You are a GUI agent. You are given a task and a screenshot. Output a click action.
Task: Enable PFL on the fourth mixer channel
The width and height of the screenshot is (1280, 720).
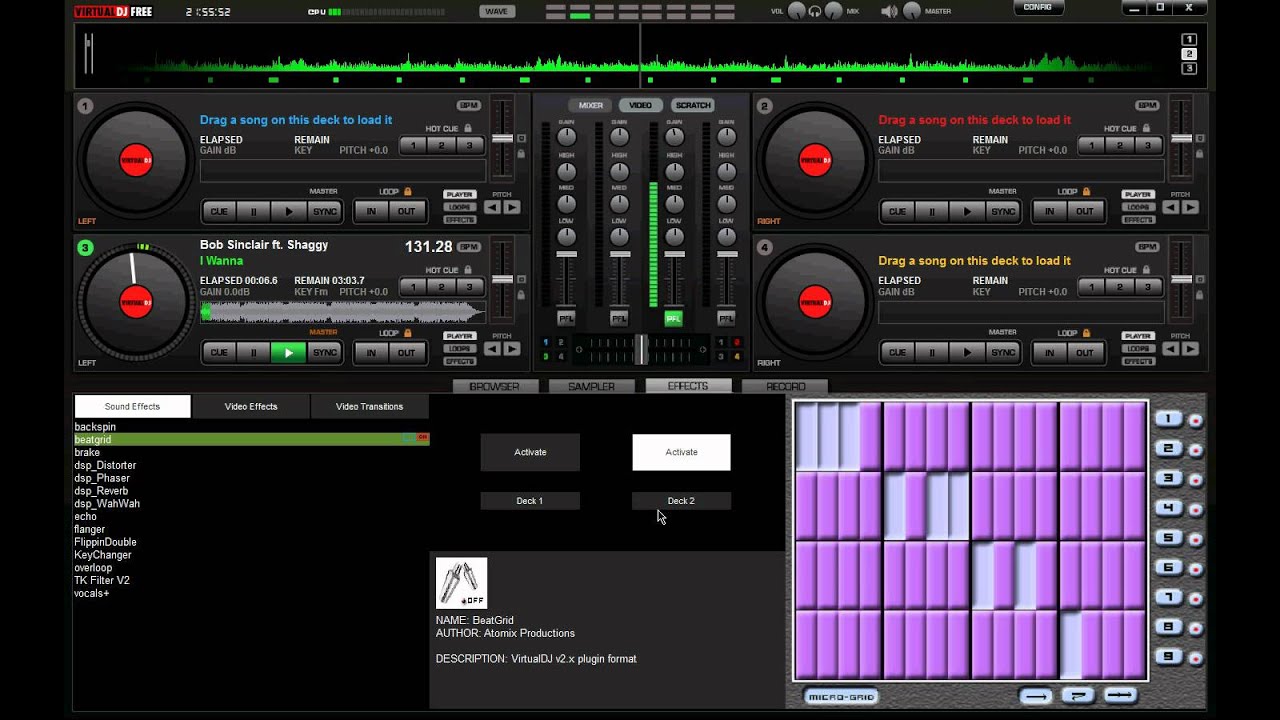pos(726,318)
